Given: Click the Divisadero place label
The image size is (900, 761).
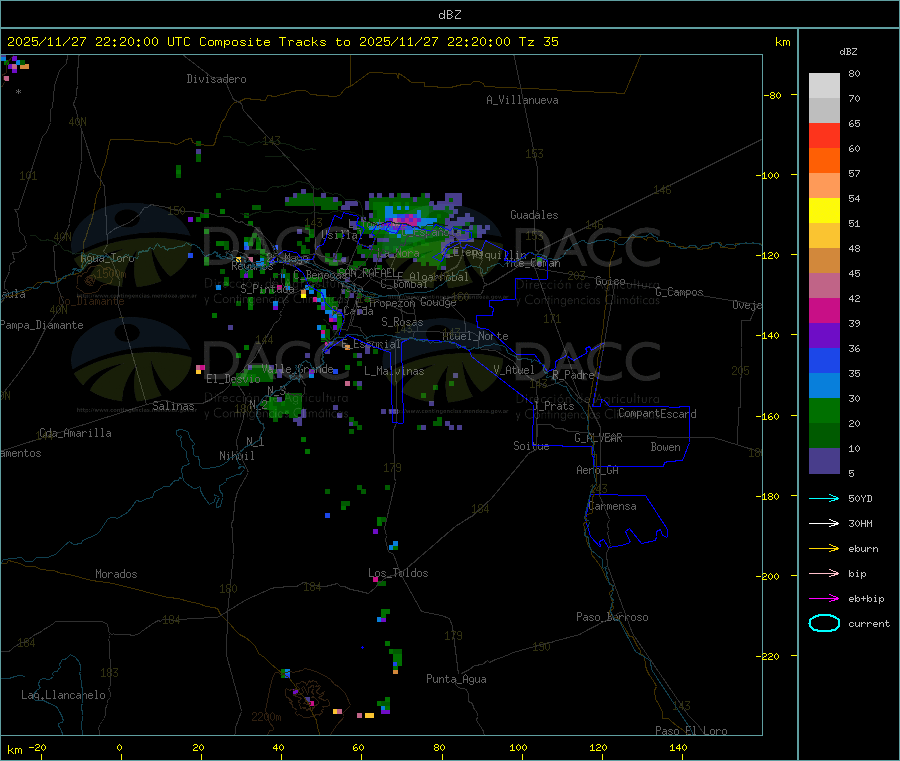Looking at the screenshot, I should (x=216, y=79).
